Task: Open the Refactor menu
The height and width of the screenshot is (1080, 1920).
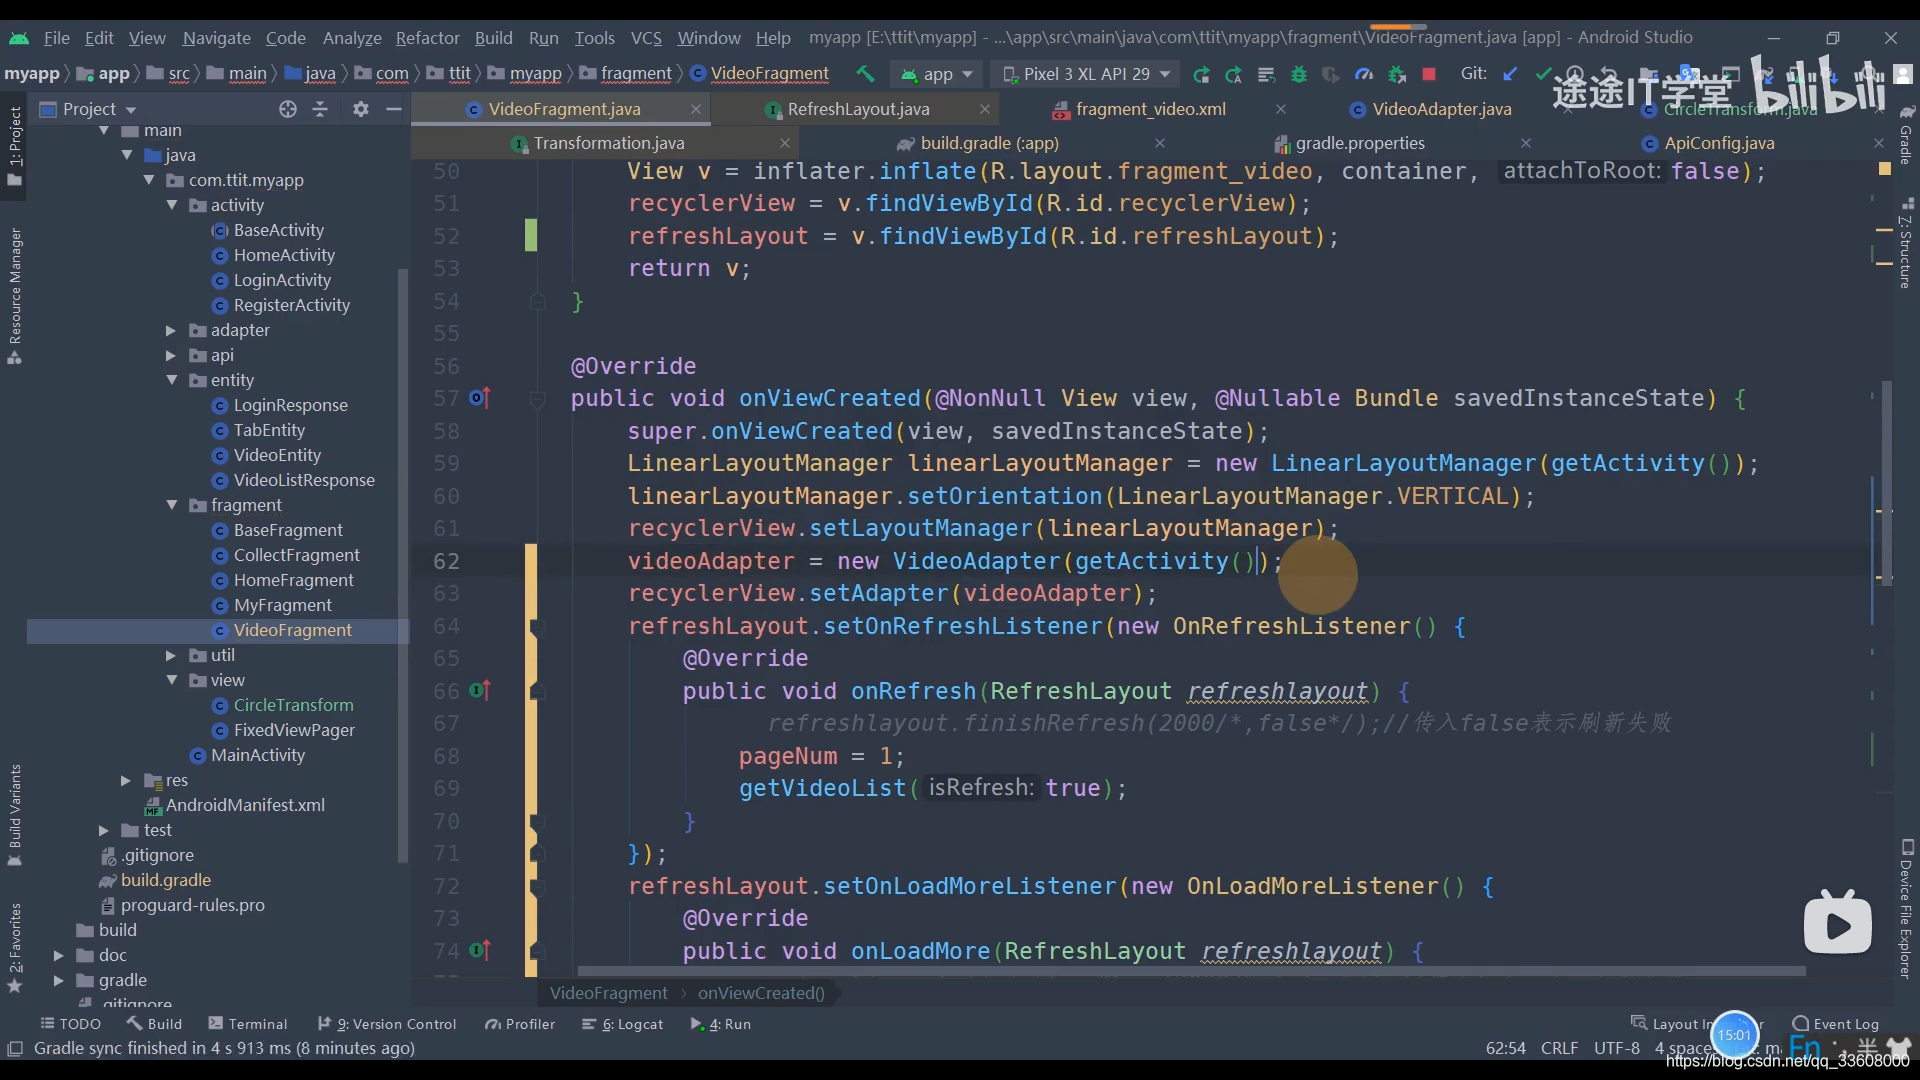Action: point(427,38)
